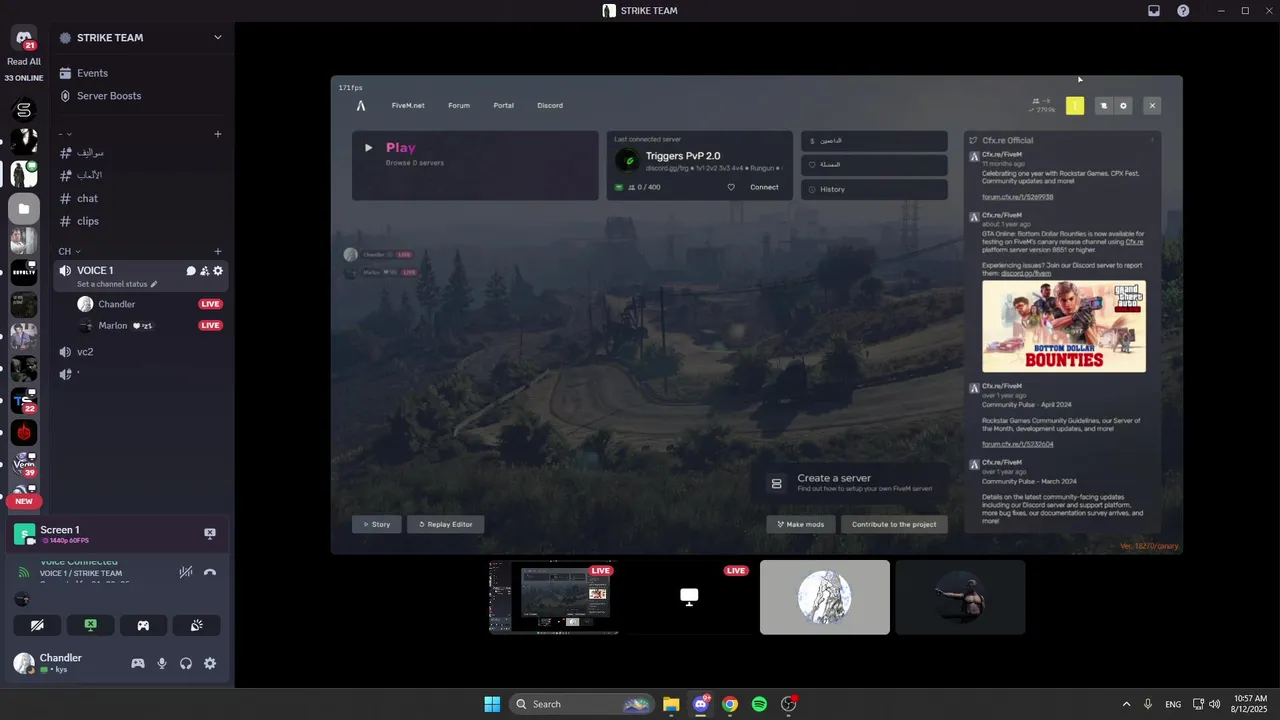The image size is (1280, 720).
Task: Toggle noise suppression icon
Action: 186,572
